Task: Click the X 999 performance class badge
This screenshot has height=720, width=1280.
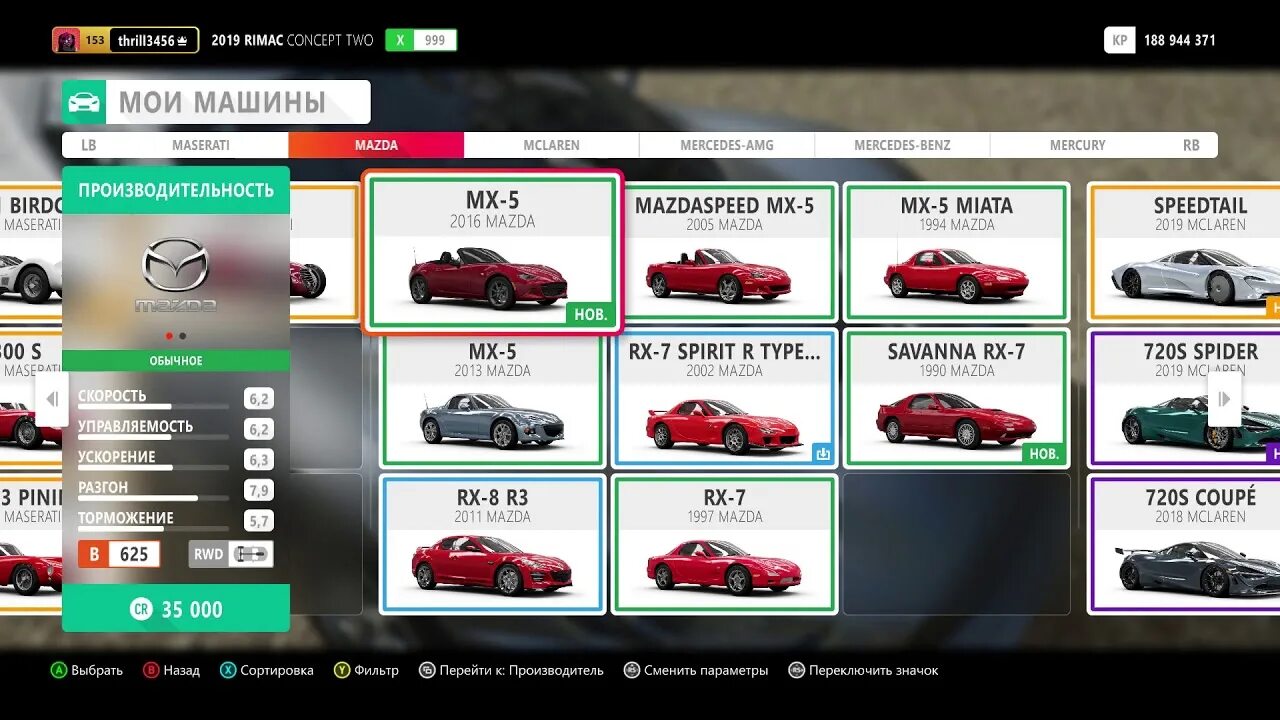Action: (x=421, y=40)
